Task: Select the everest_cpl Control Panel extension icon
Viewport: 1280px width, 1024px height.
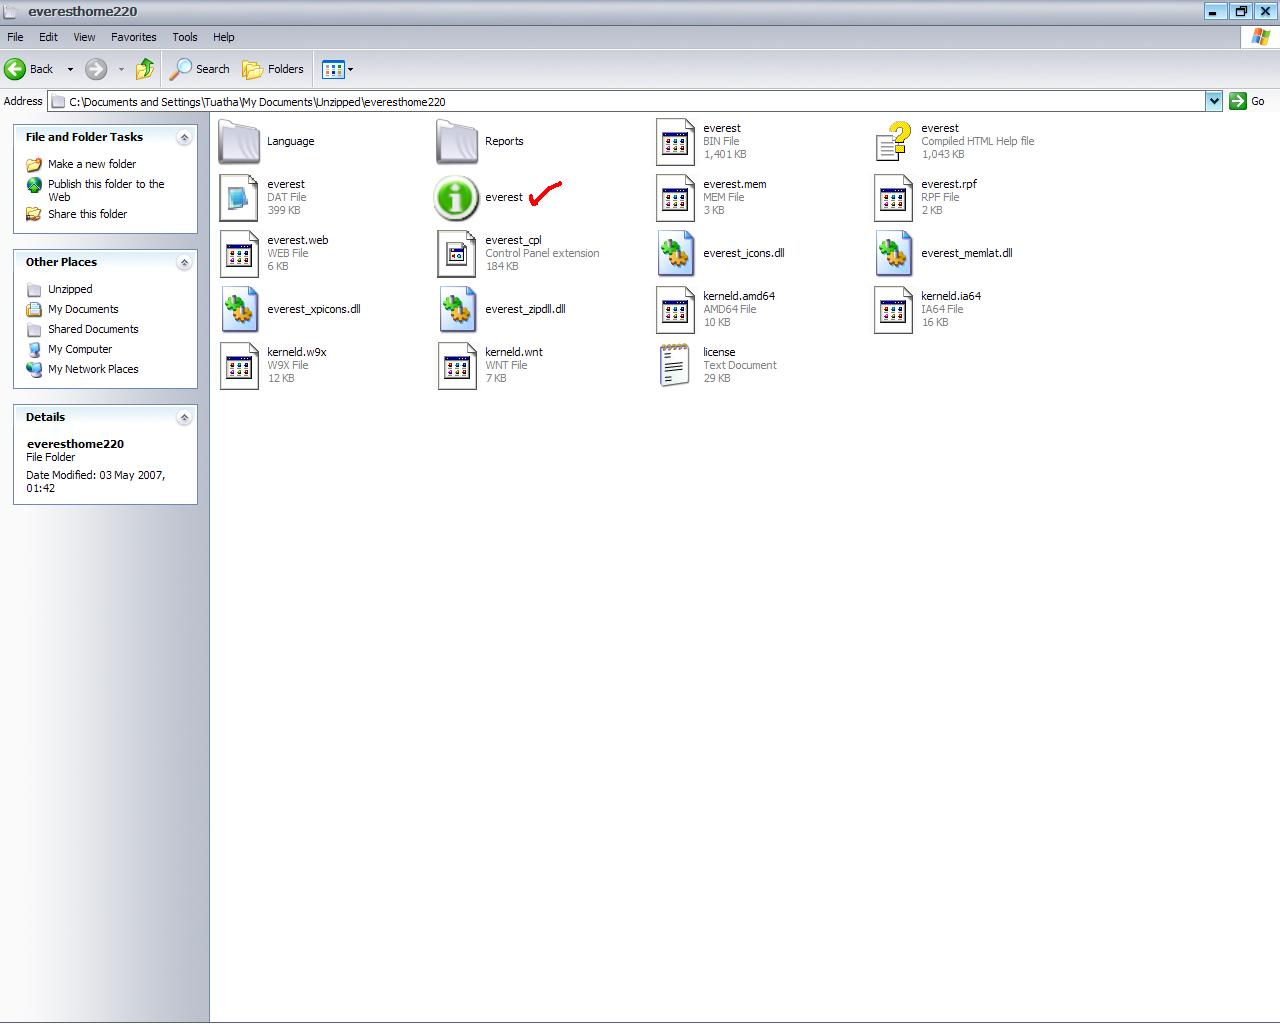Action: click(x=457, y=254)
